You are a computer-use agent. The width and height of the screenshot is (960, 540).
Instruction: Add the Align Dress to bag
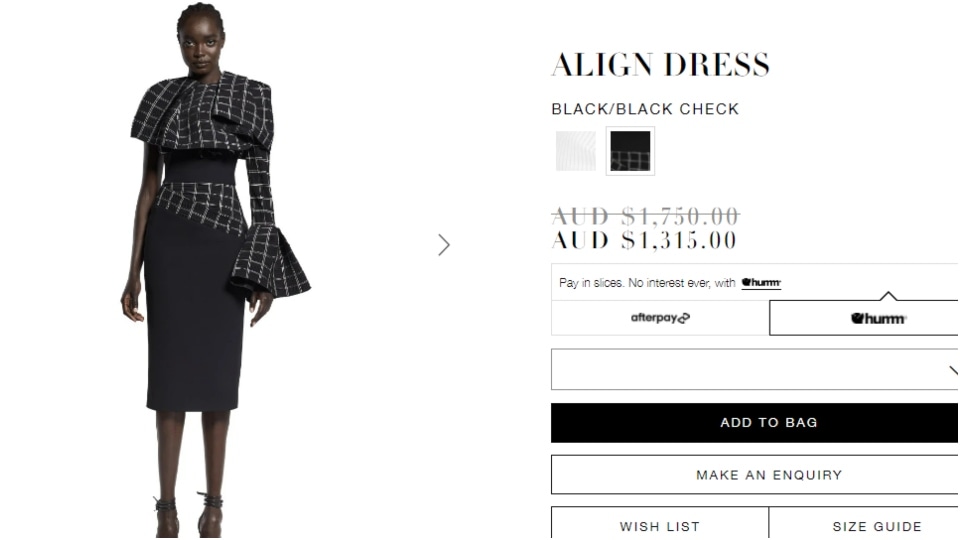(x=755, y=422)
